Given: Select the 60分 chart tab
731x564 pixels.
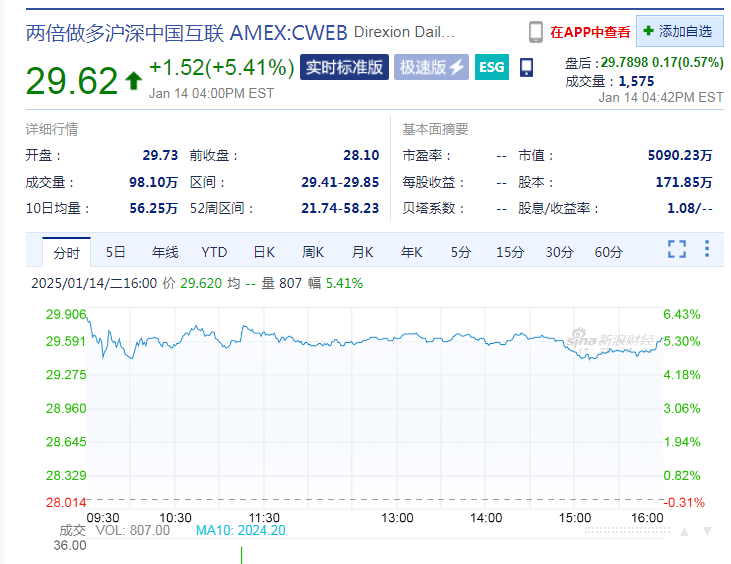Looking at the screenshot, I should [x=608, y=252].
